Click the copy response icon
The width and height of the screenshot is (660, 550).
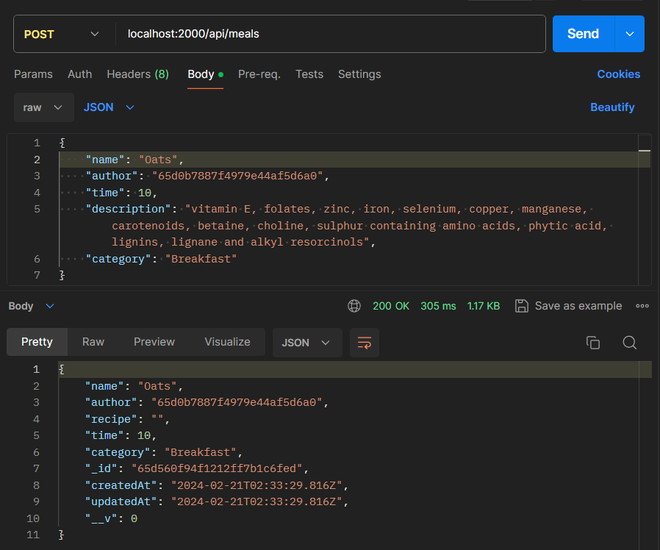593,342
